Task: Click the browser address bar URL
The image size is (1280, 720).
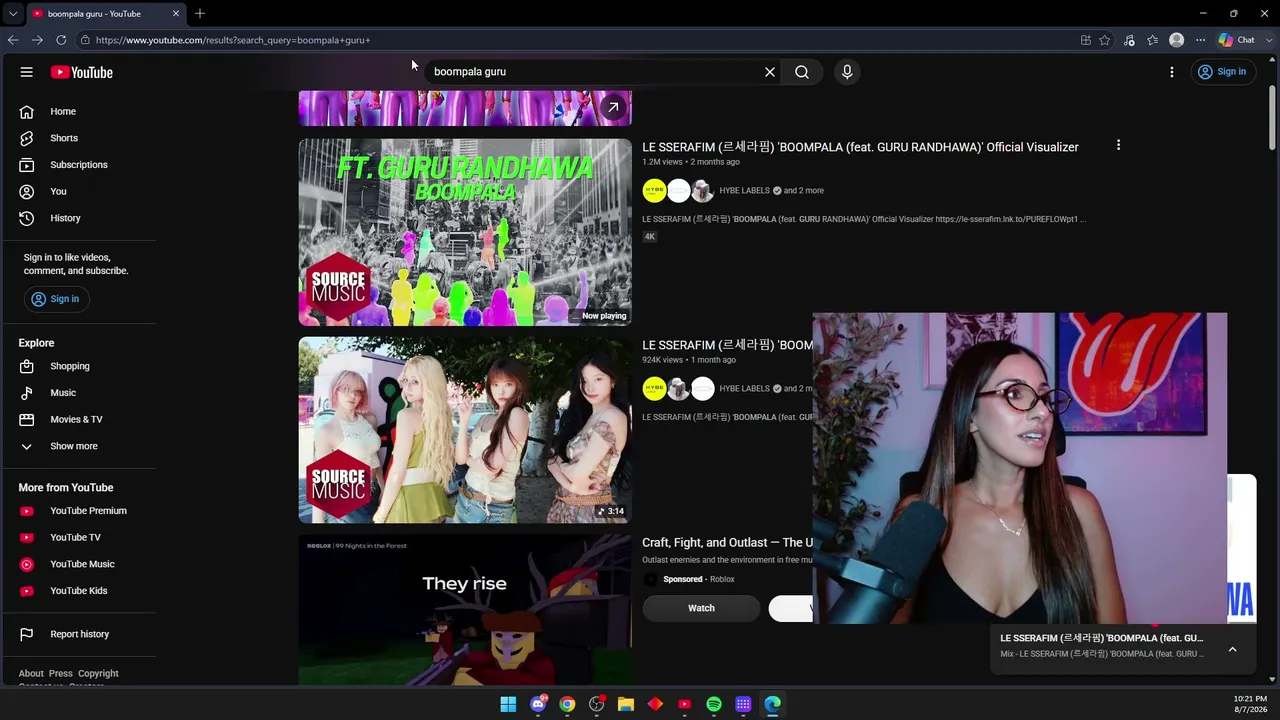Action: (233, 40)
